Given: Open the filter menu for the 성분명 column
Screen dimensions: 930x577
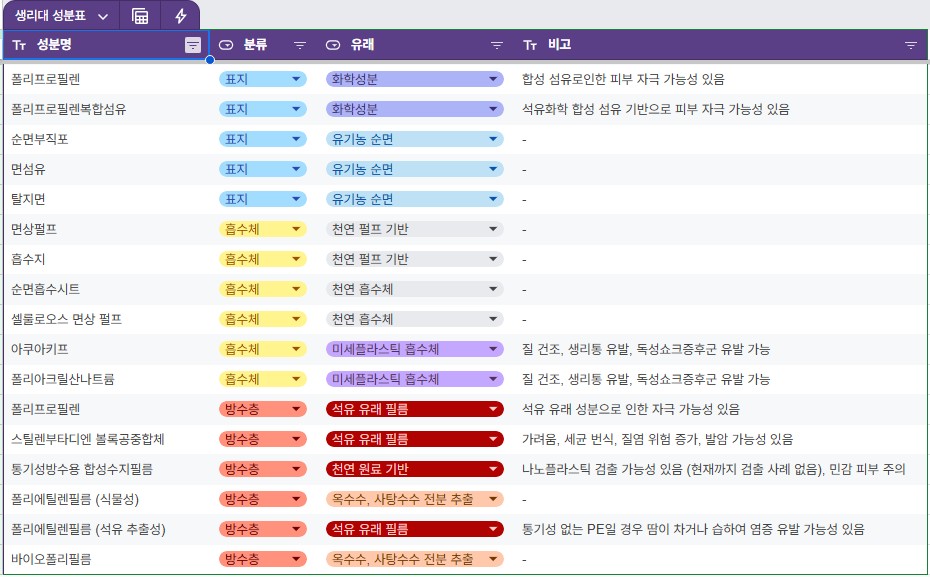Looking at the screenshot, I should tap(192, 45).
